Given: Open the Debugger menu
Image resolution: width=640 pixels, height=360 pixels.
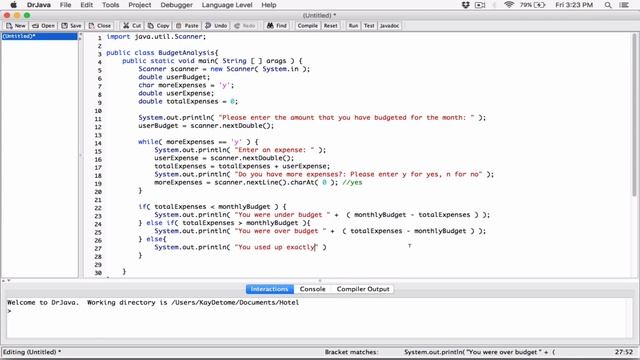Looking at the screenshot, I should [176, 5].
